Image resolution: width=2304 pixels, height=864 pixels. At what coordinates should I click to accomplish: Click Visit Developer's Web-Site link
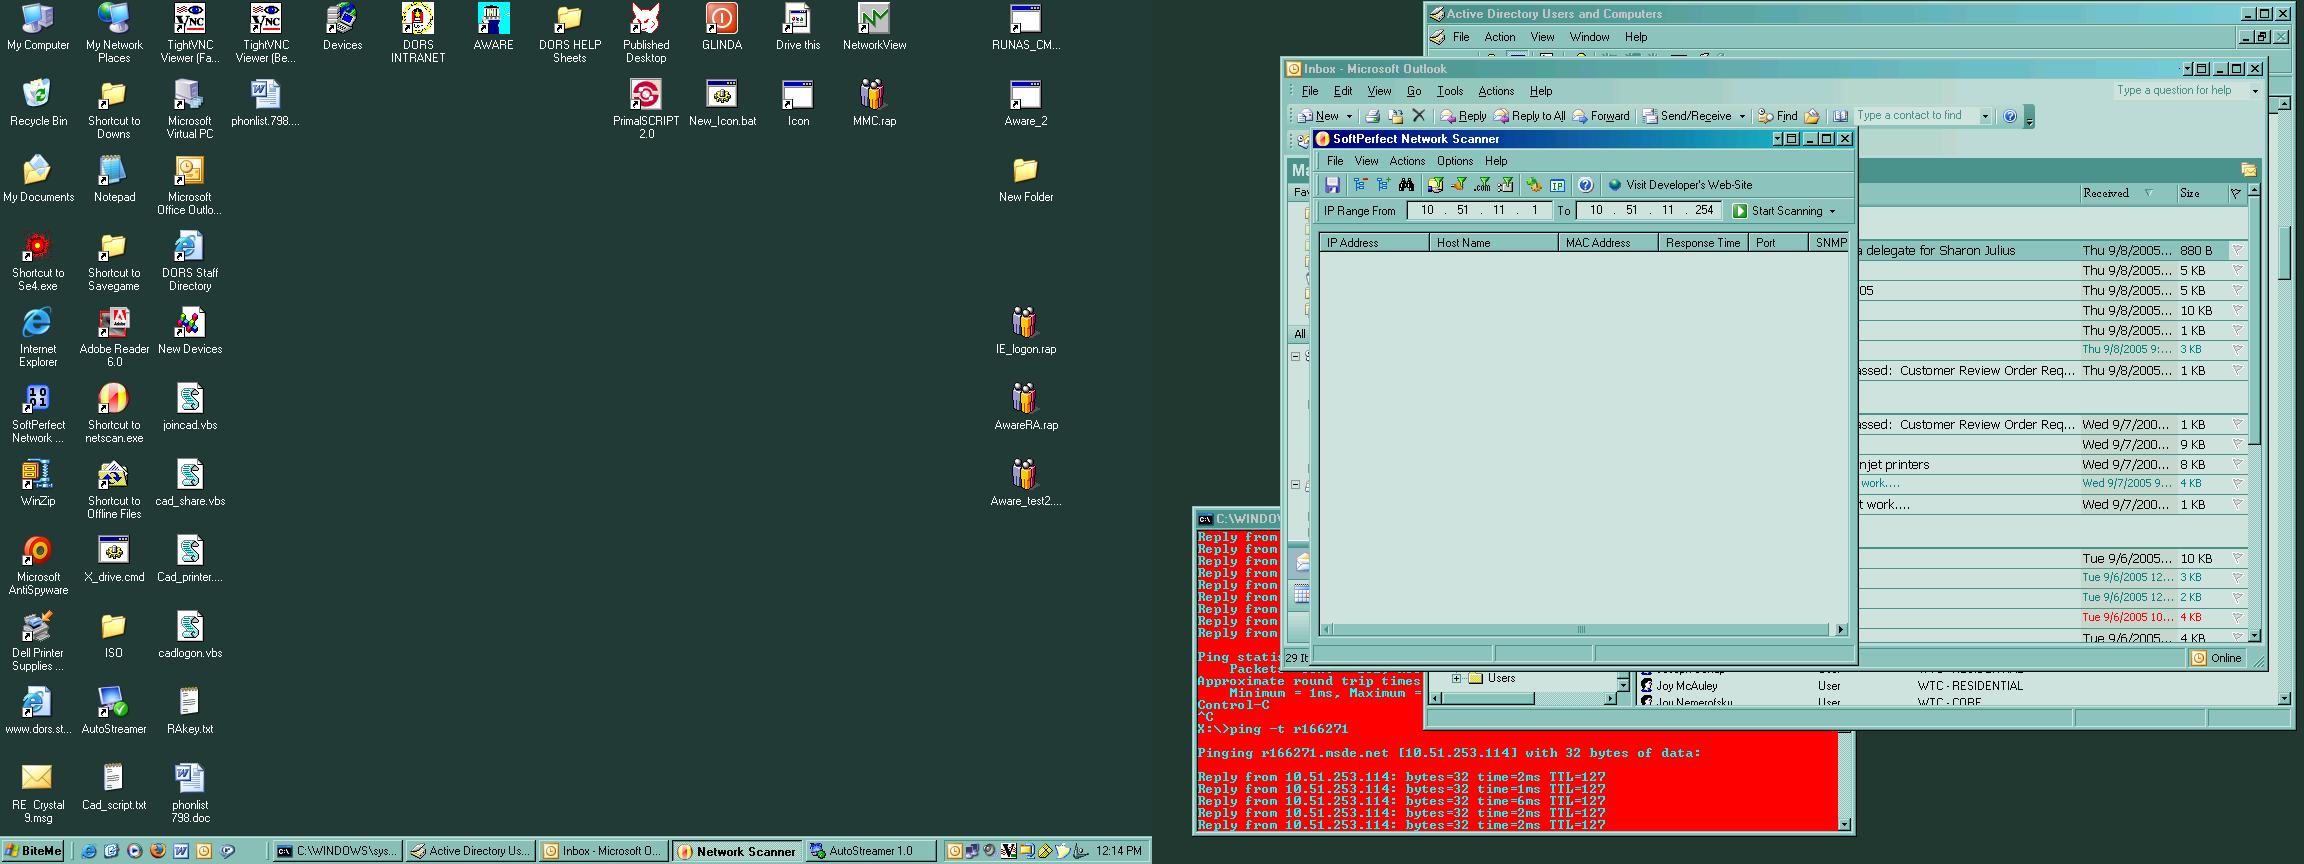pyautogui.click(x=1688, y=185)
